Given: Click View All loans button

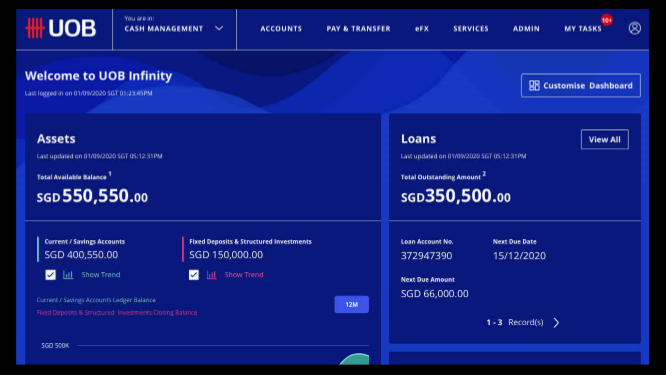Looking at the screenshot, I should [604, 139].
